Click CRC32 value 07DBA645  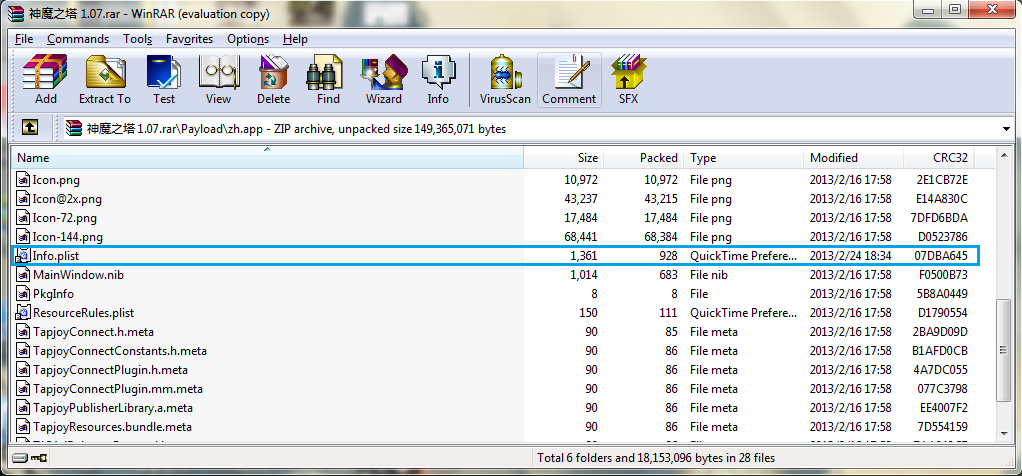[x=941, y=256]
